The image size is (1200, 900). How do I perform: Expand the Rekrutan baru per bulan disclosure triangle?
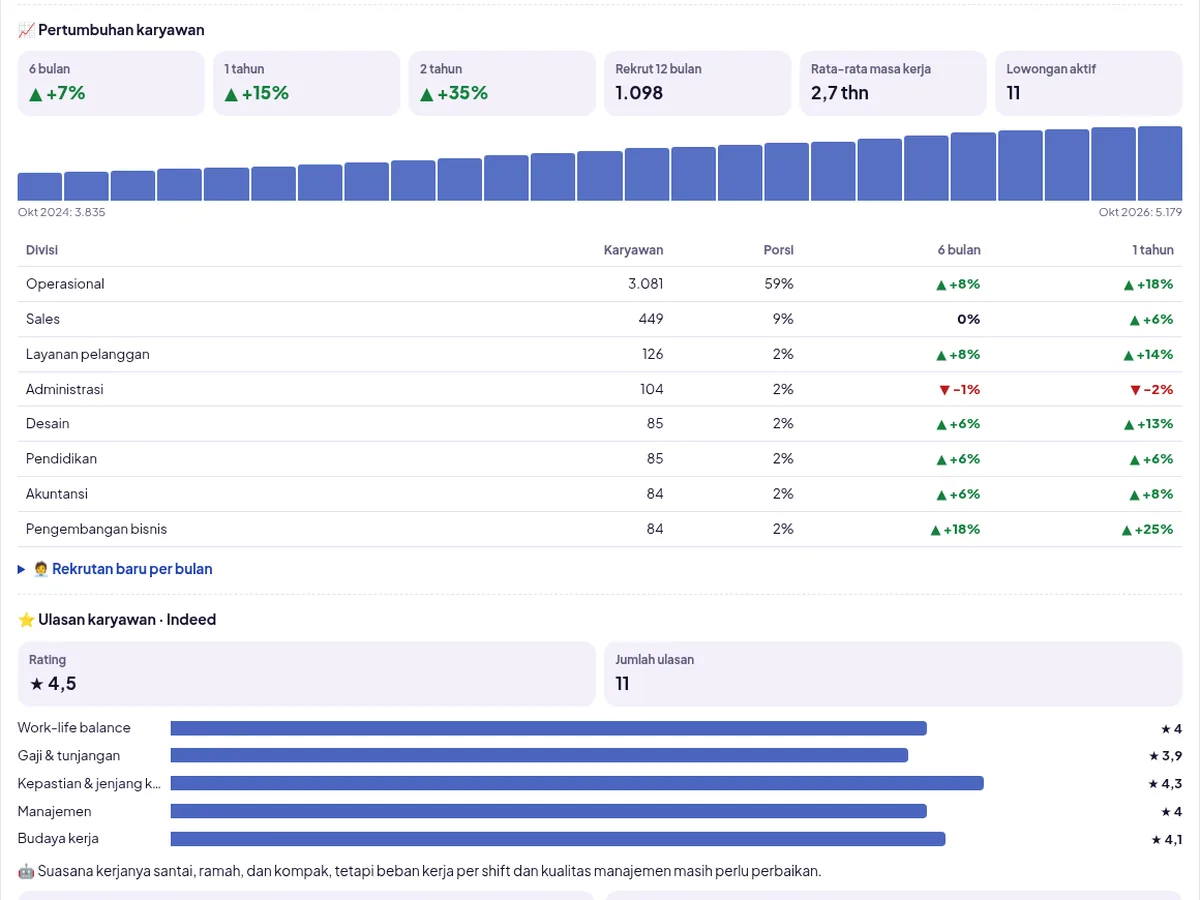(x=22, y=569)
